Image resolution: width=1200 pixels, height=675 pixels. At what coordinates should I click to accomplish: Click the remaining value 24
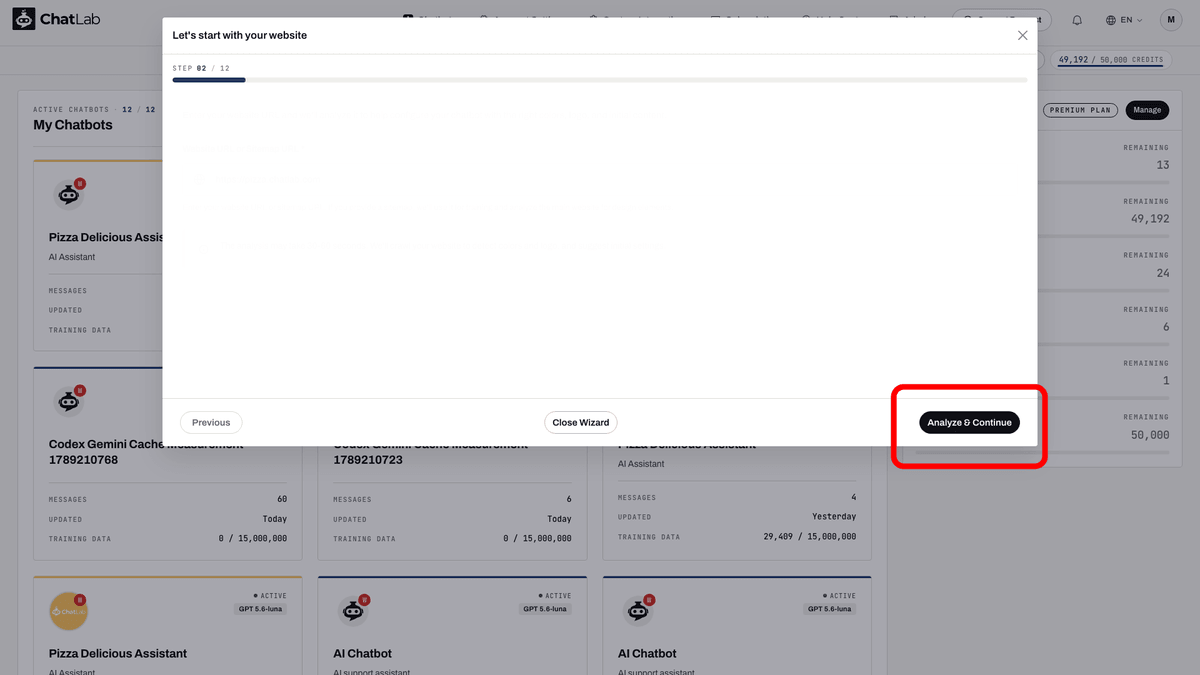point(1162,273)
